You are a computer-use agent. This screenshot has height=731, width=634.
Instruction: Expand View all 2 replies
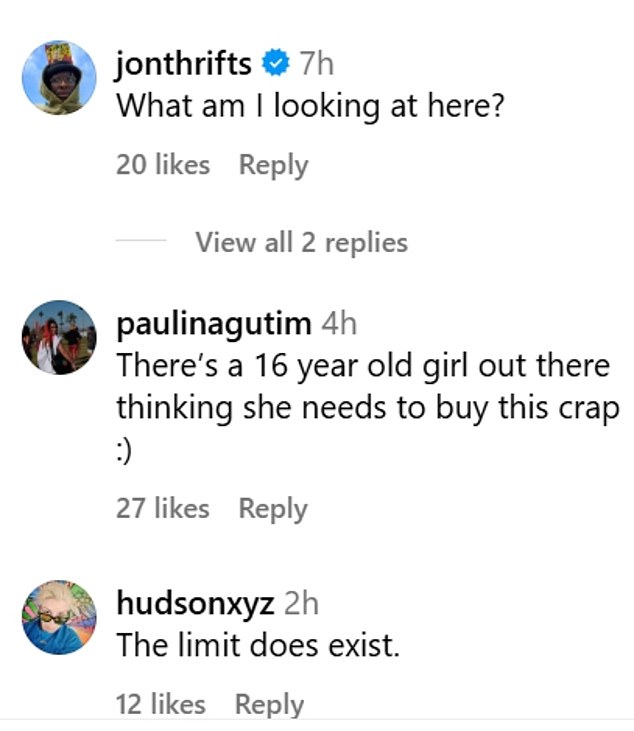pos(302,242)
